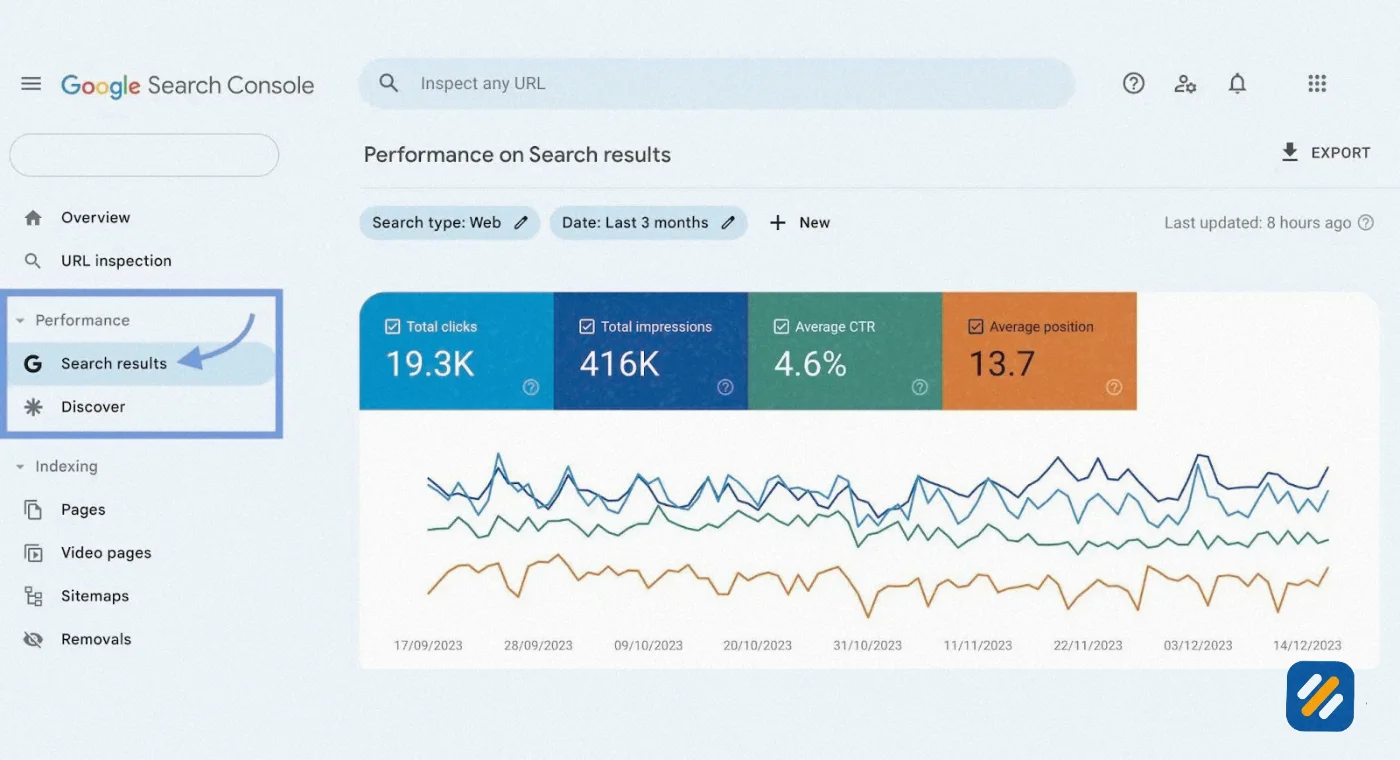
Task: Click the 31/10/2023 axis date
Action: point(868,645)
